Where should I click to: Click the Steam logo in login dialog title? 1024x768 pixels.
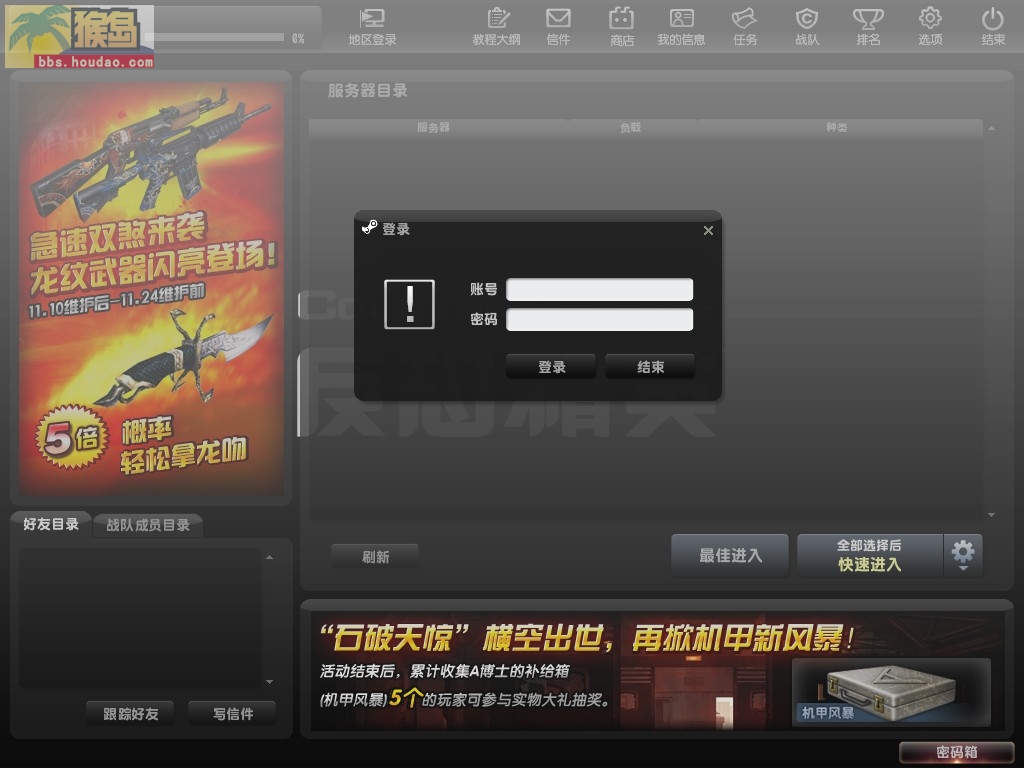(370, 228)
